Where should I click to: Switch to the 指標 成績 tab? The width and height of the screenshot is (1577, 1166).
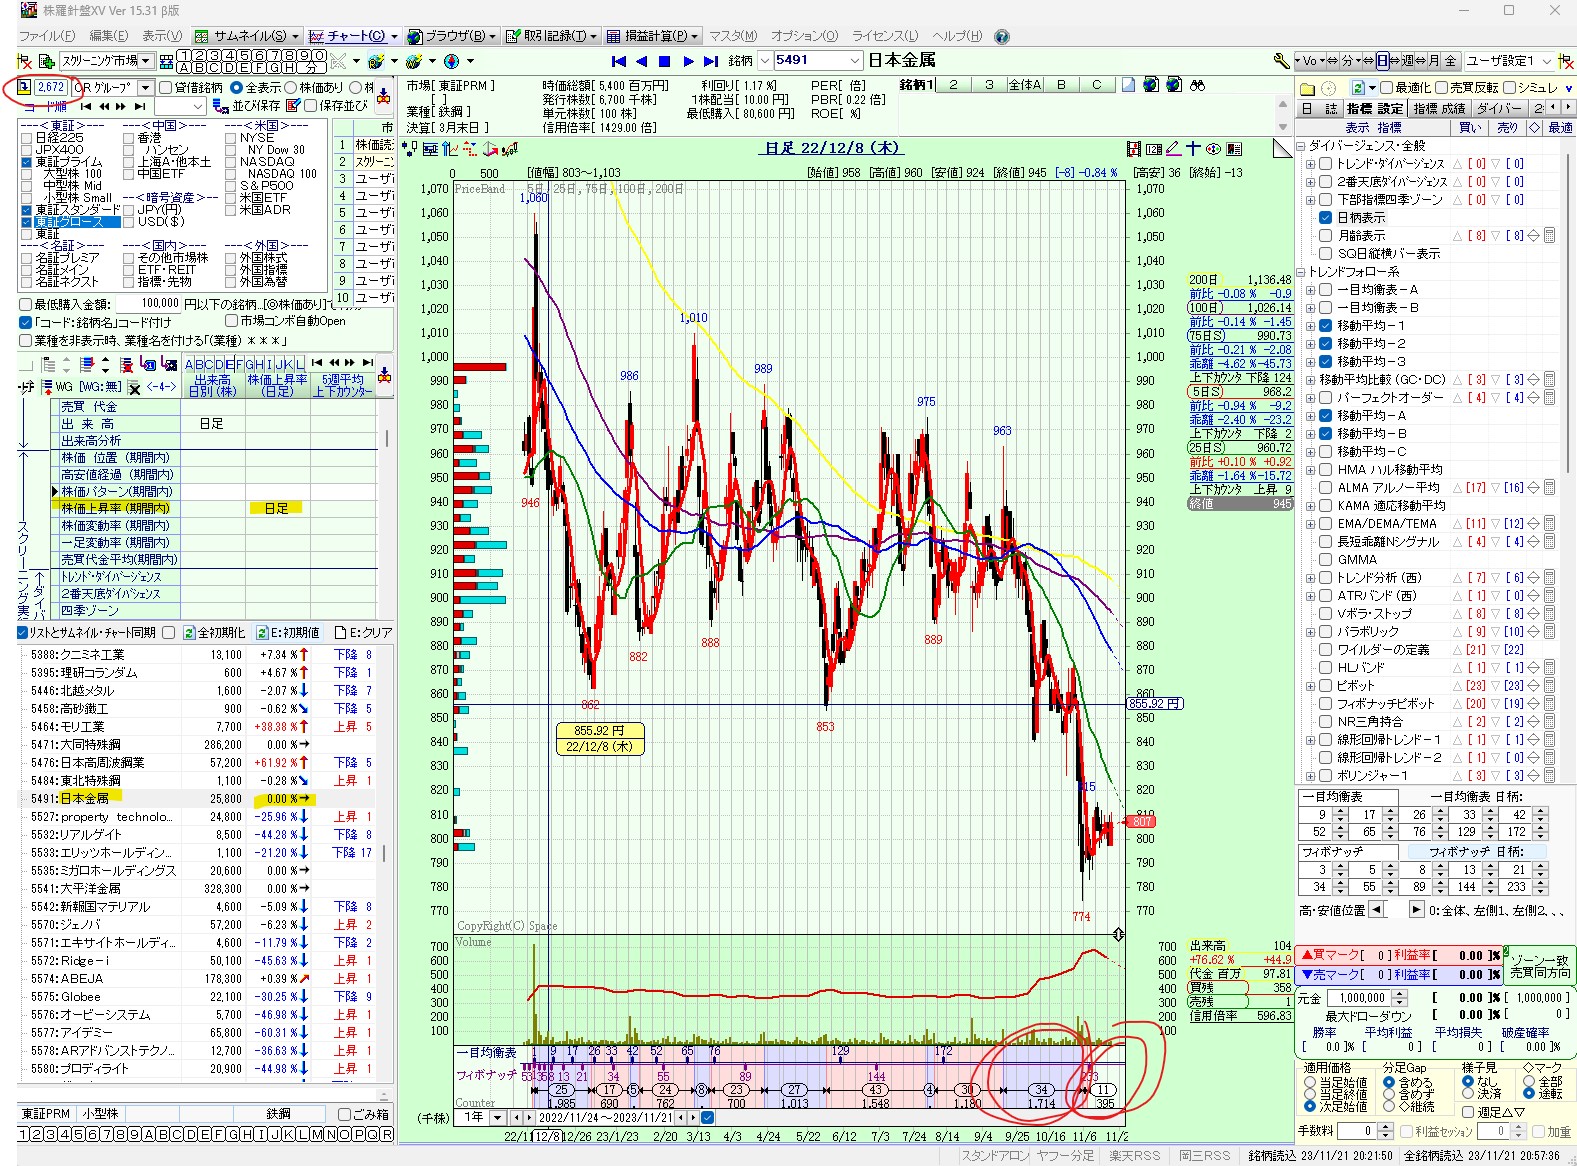pyautogui.click(x=1439, y=108)
